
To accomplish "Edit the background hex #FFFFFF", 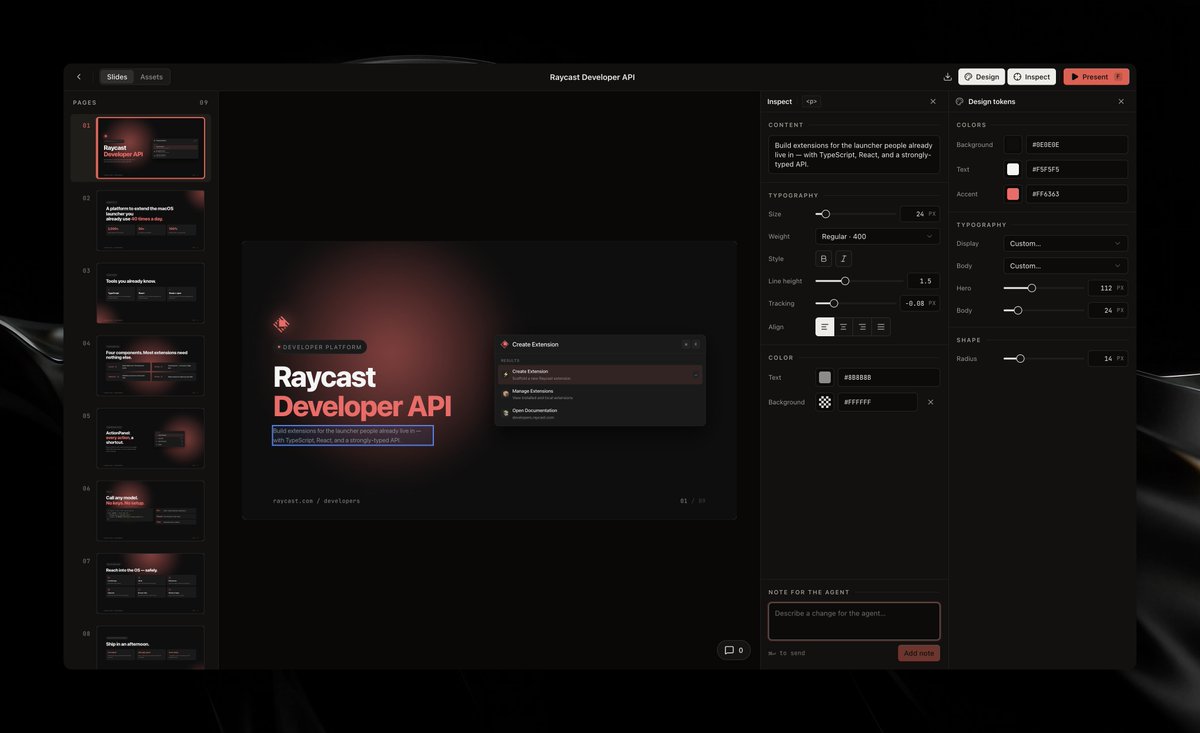I will click(877, 402).
